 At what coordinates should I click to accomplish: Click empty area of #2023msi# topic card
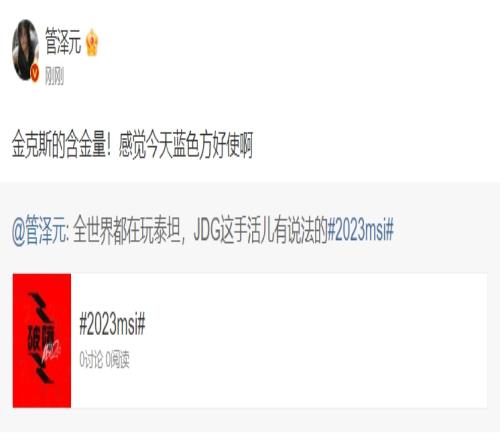(317, 340)
